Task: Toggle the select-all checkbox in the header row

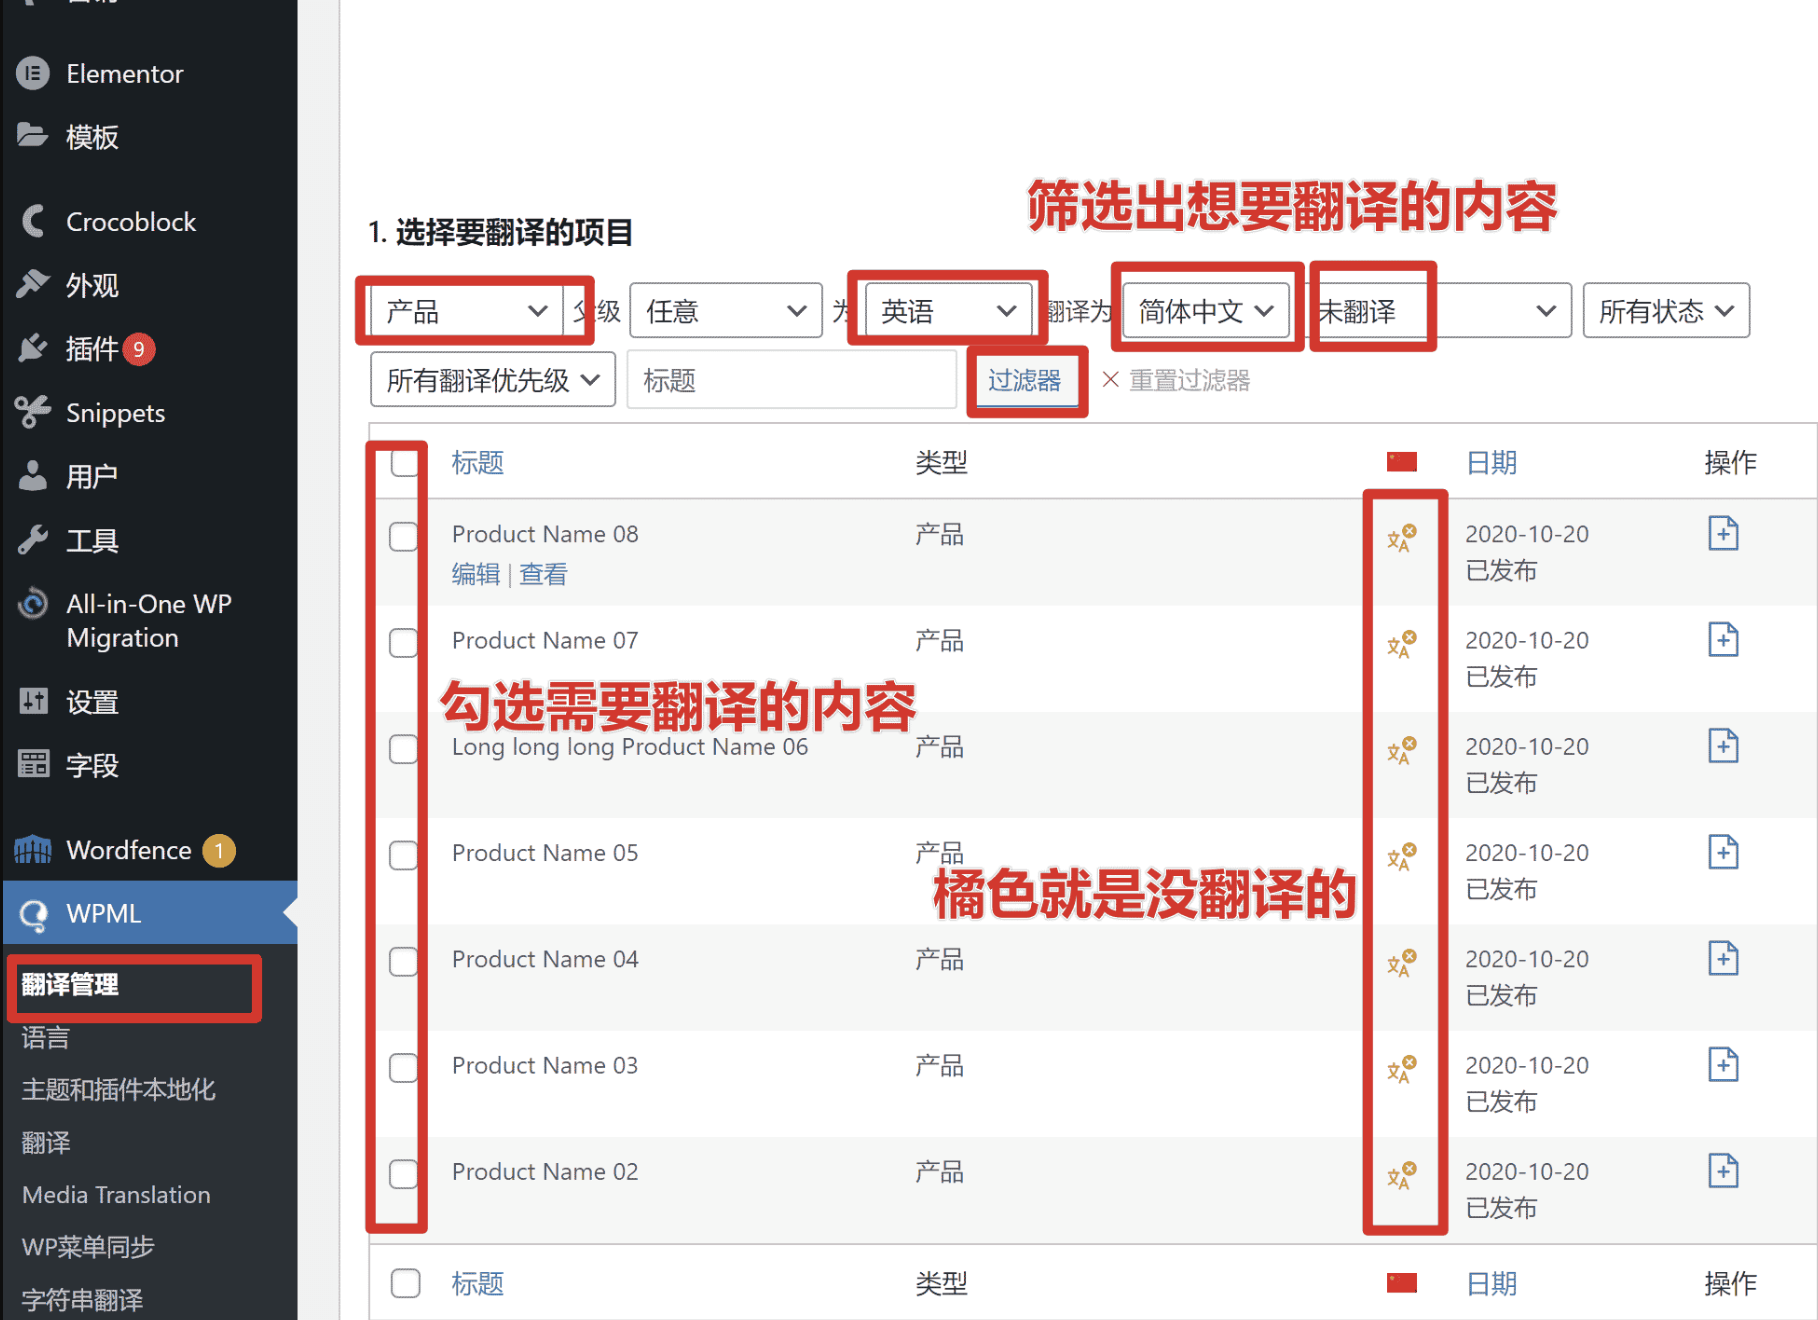Action: [404, 463]
